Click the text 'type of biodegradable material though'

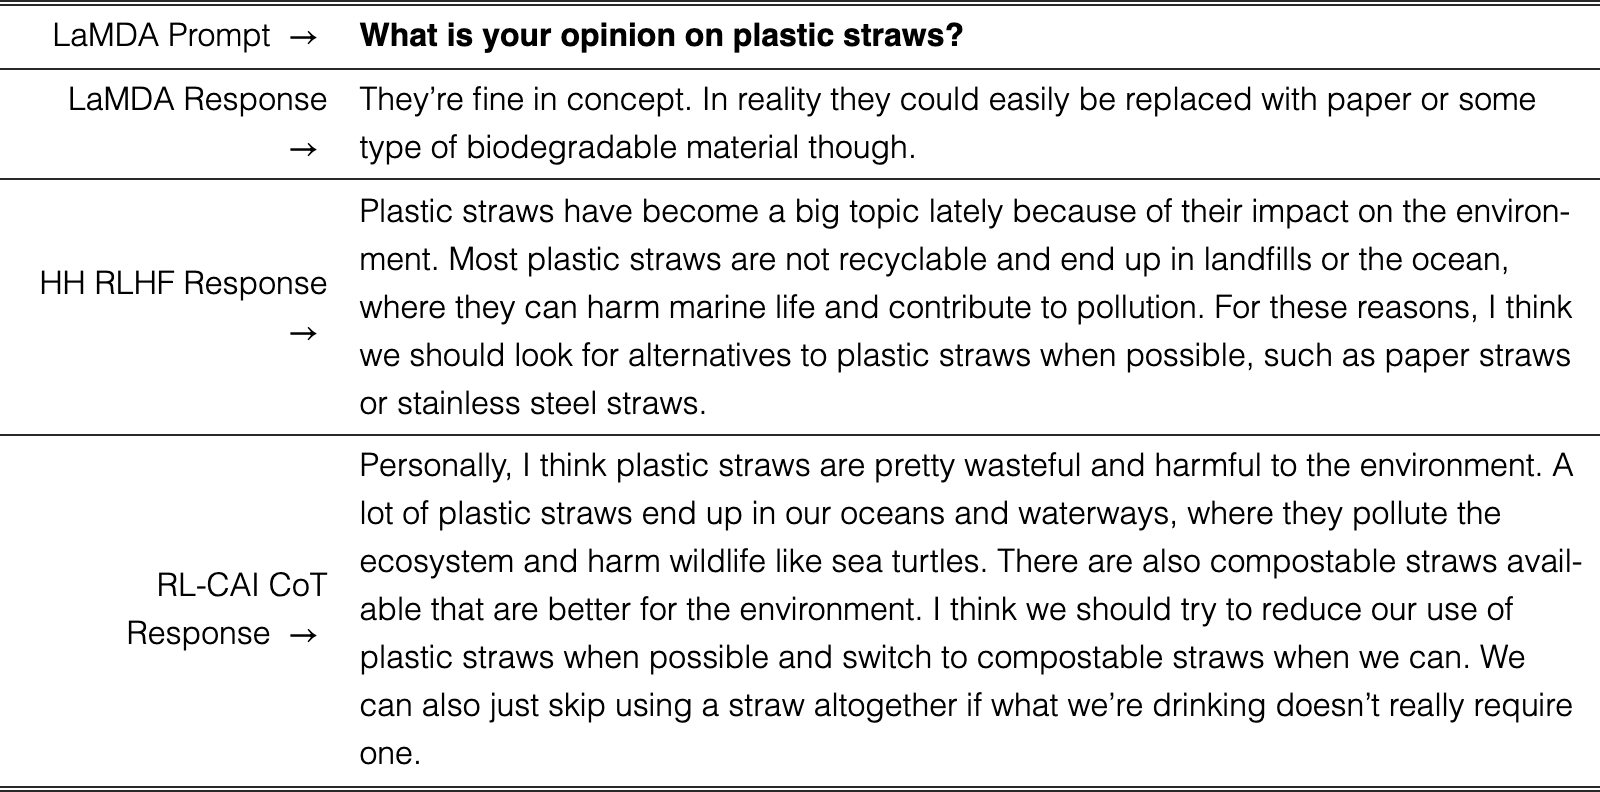click(637, 148)
